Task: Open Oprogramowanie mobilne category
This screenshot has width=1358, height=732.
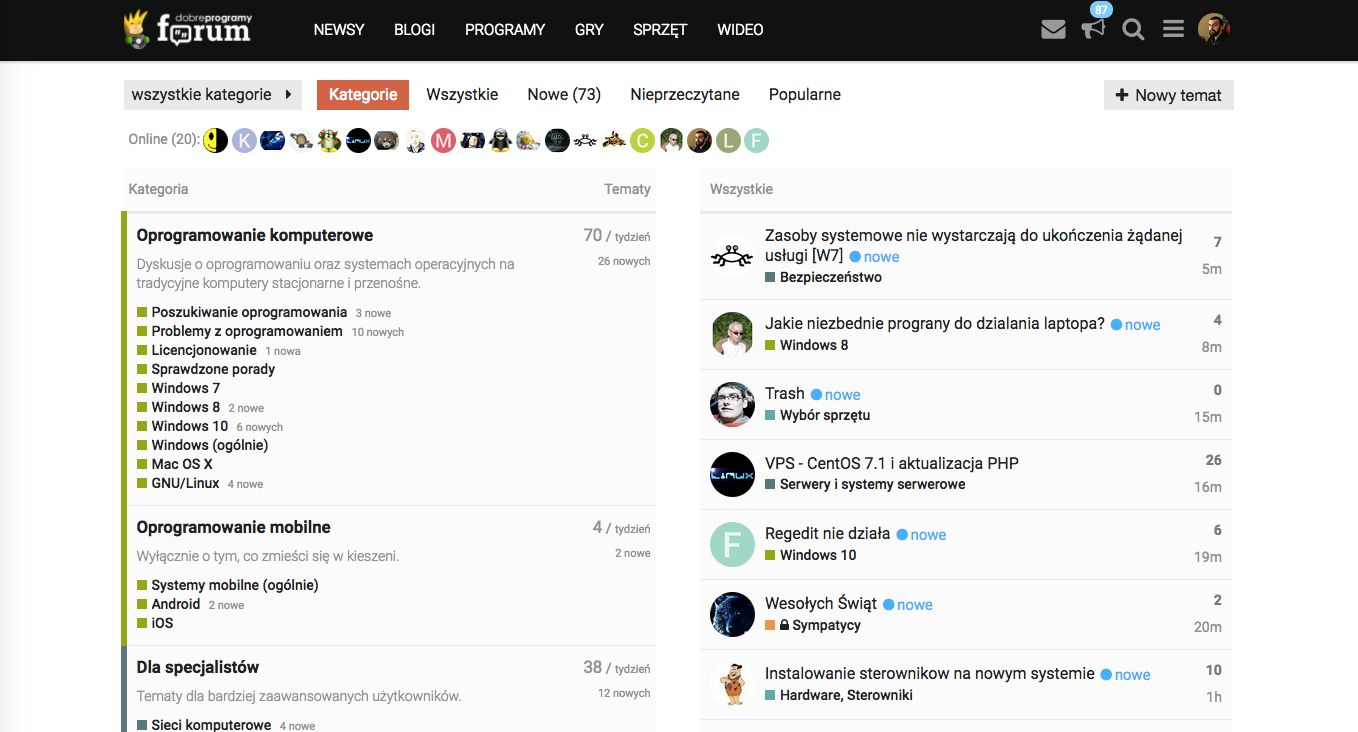Action: 233,528
